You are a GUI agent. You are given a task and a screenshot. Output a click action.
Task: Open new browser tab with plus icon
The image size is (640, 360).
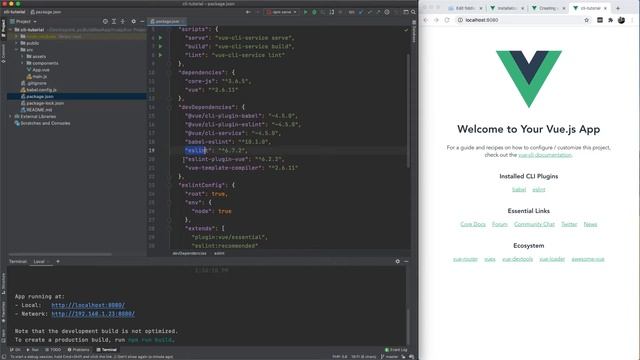618,8
